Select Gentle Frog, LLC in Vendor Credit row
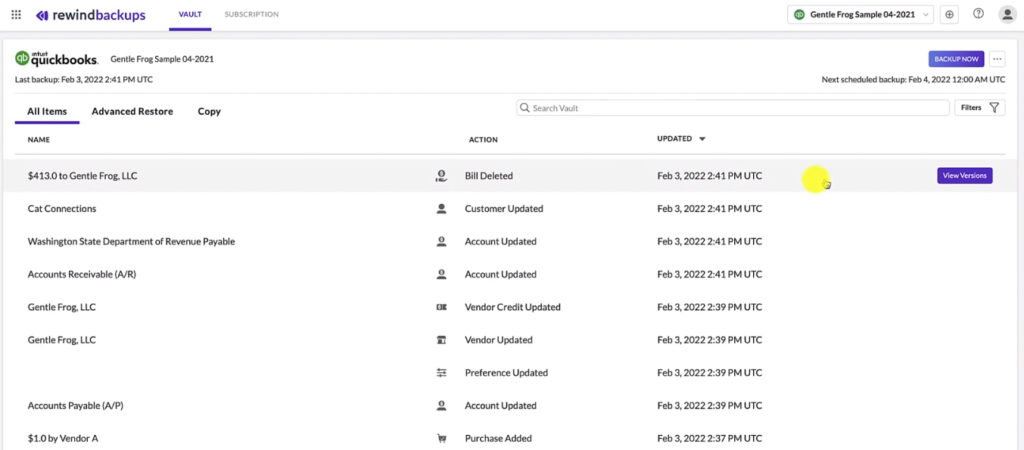The image size is (1024, 450). click(62, 307)
